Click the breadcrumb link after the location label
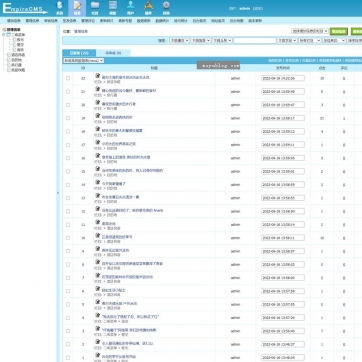 [81, 32]
